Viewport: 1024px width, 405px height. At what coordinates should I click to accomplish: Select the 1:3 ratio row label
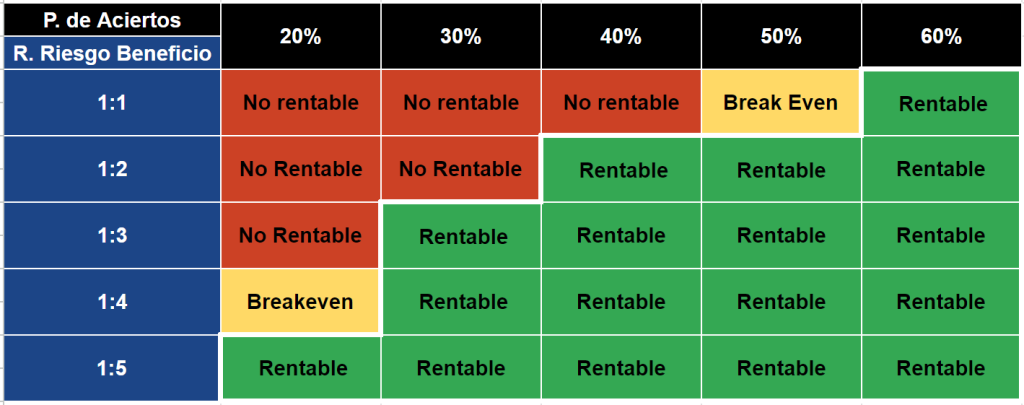coord(111,235)
